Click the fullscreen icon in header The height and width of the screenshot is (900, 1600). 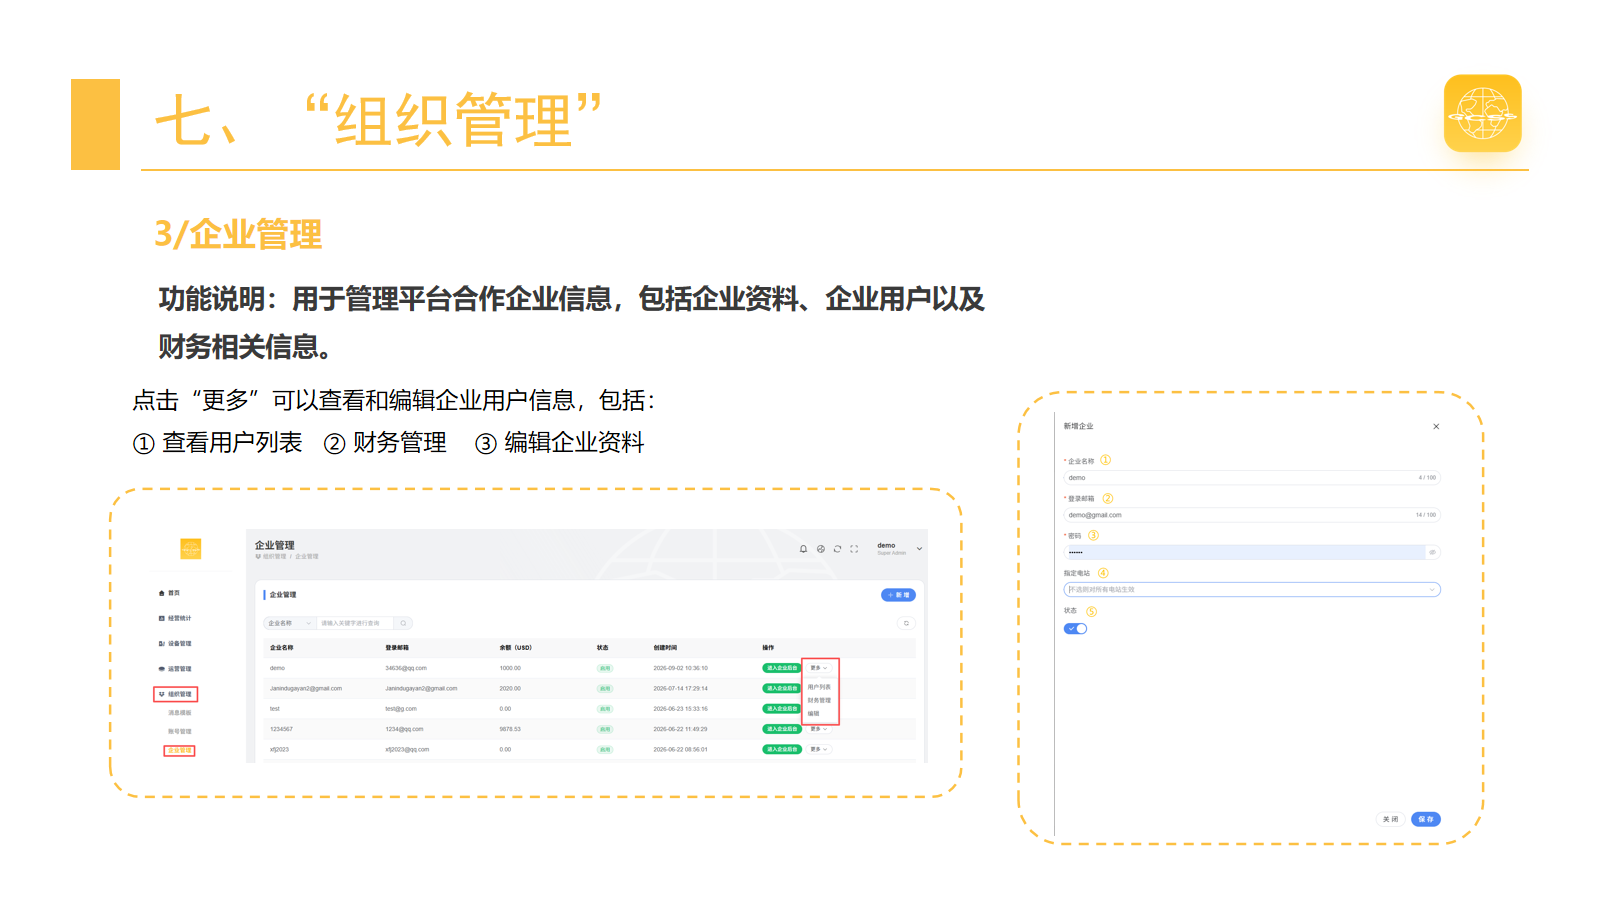(x=854, y=549)
